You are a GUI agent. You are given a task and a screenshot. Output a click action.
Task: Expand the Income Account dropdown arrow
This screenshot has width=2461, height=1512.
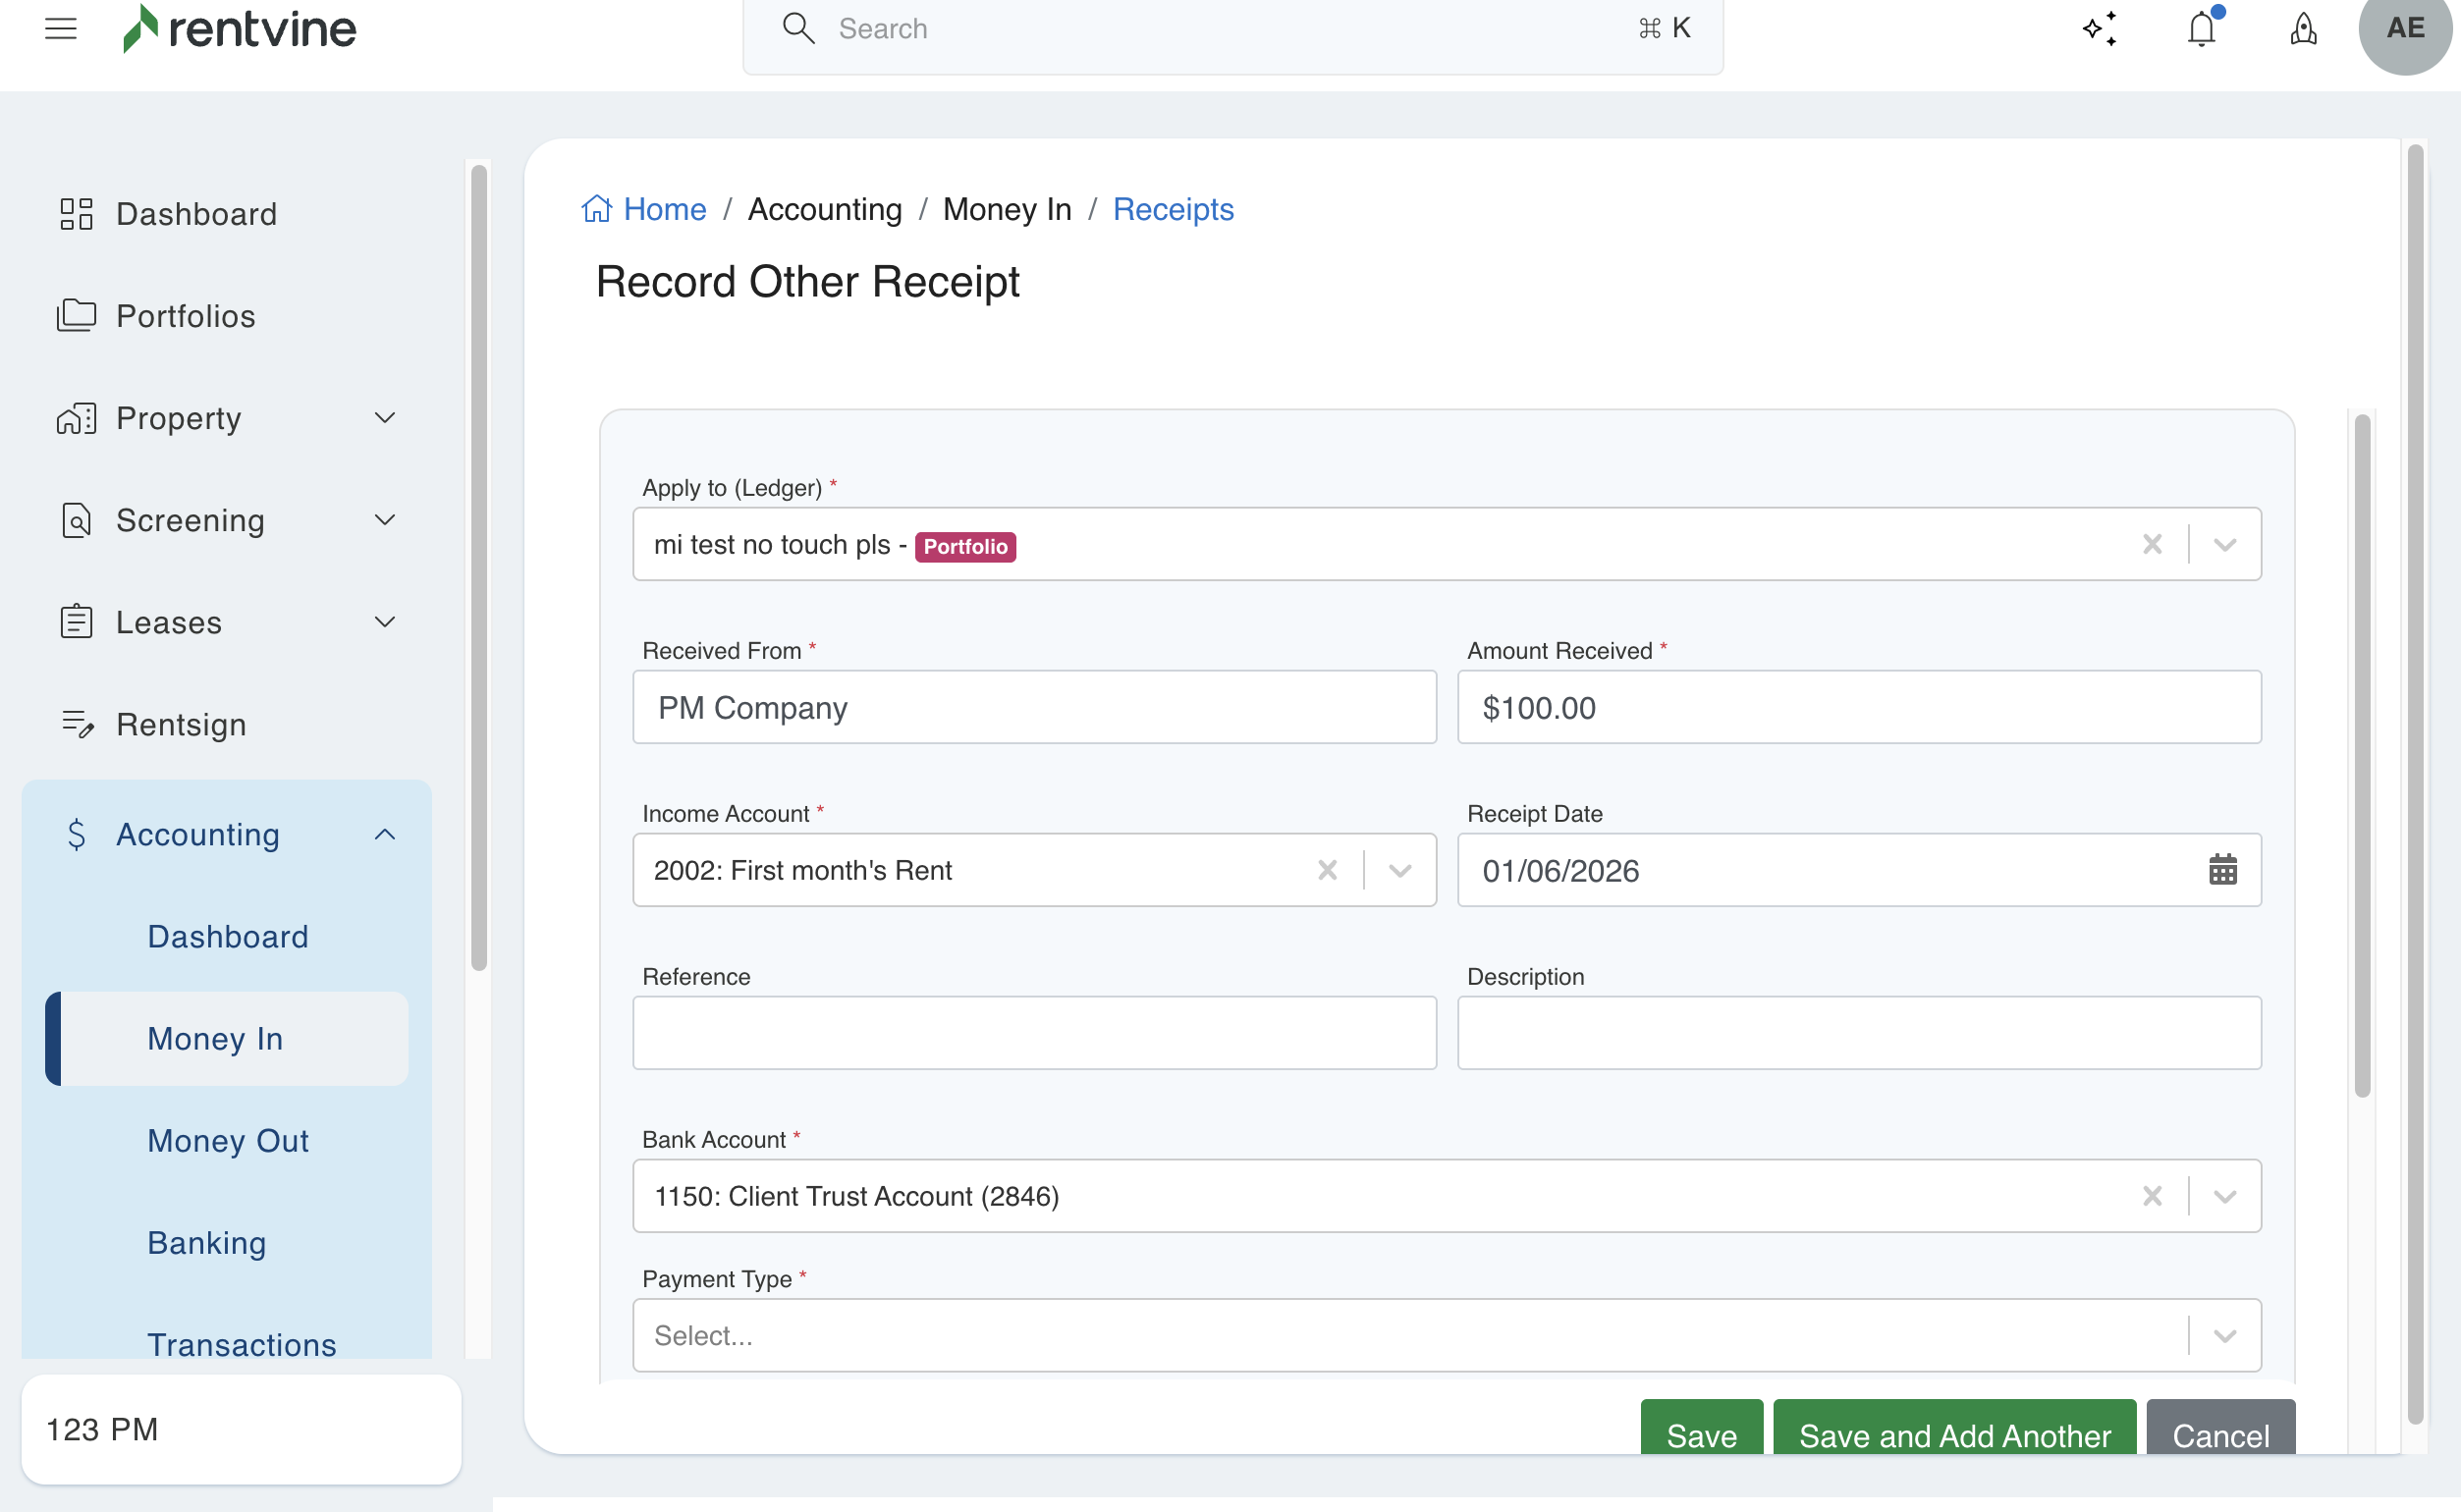pos(1400,870)
